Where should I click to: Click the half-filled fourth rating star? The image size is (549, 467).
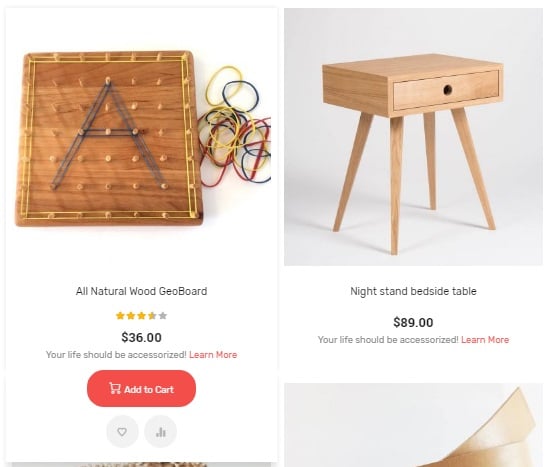point(152,316)
